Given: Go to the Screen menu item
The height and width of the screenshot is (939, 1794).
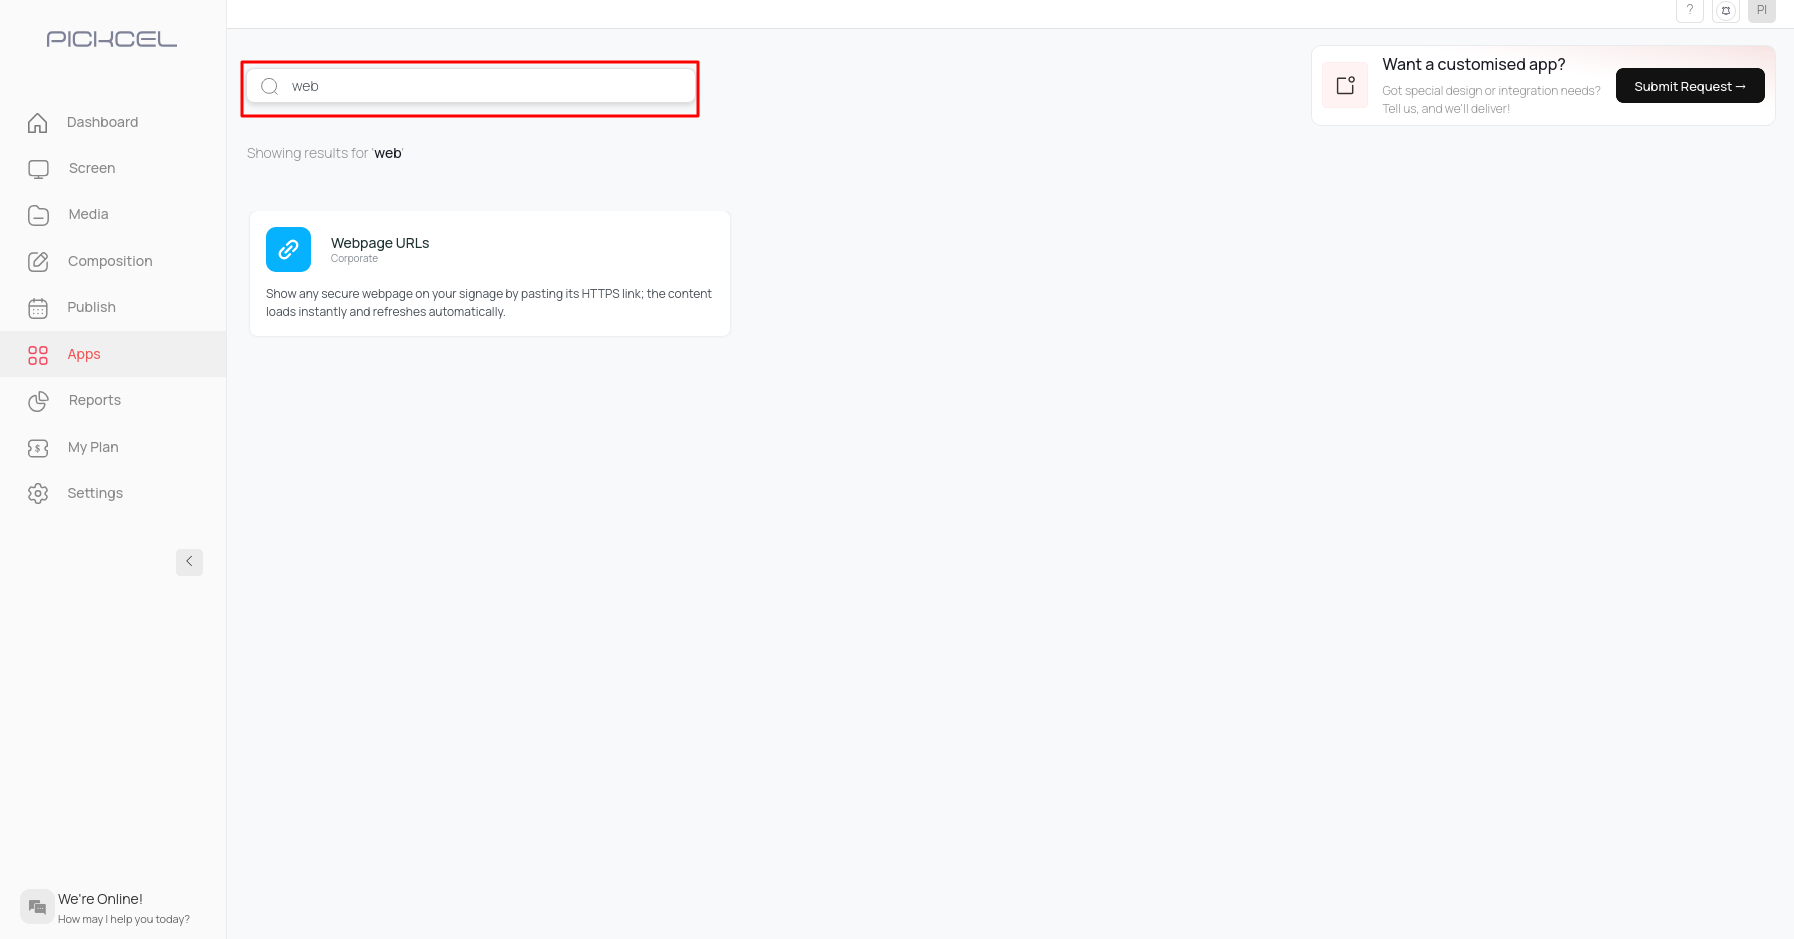Looking at the screenshot, I should pyautogui.click(x=91, y=168).
